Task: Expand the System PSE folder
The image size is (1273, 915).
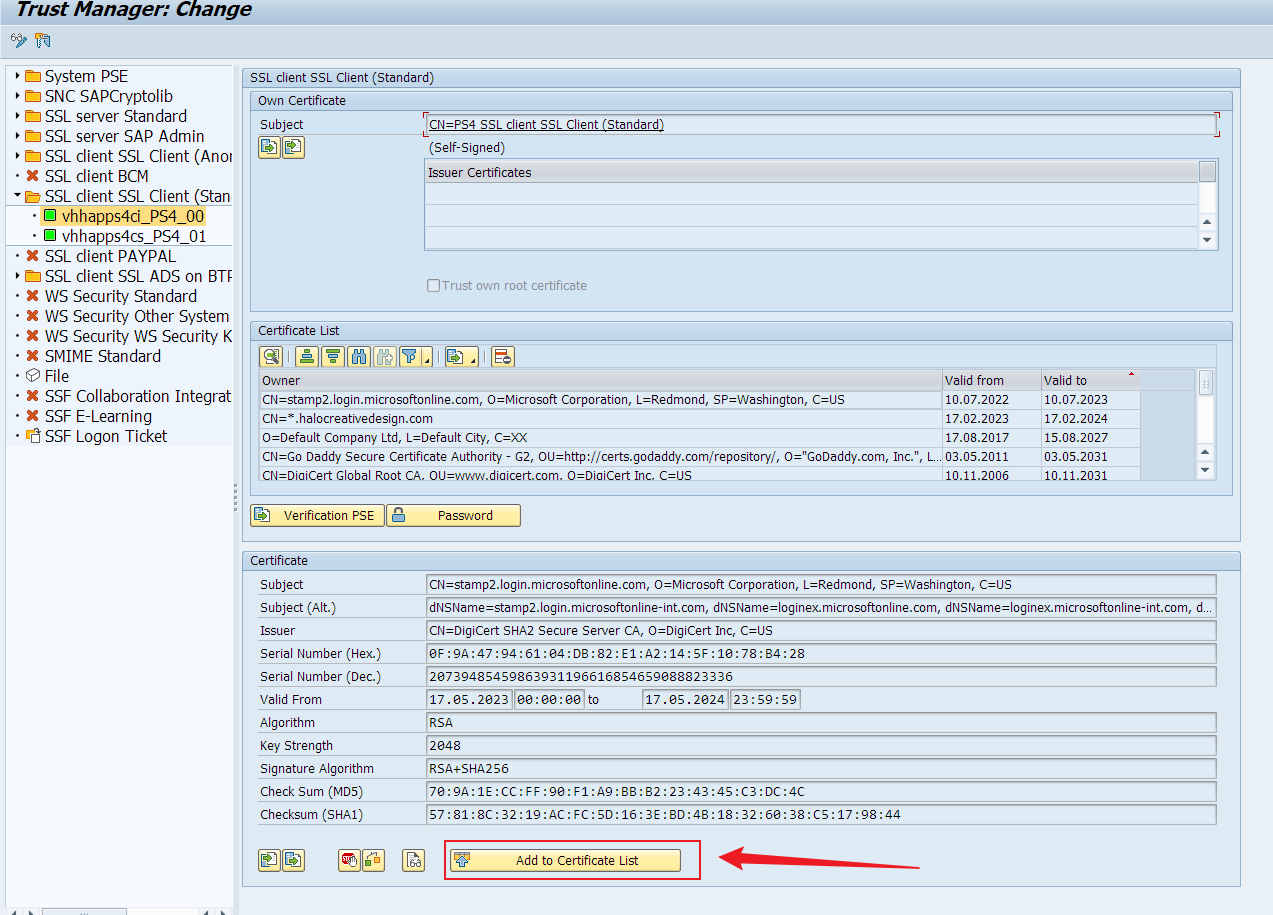Action: 17,76
